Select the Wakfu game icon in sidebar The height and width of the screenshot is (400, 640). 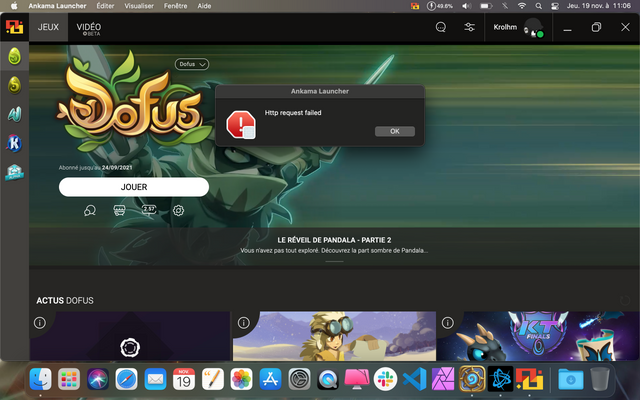tap(15, 114)
